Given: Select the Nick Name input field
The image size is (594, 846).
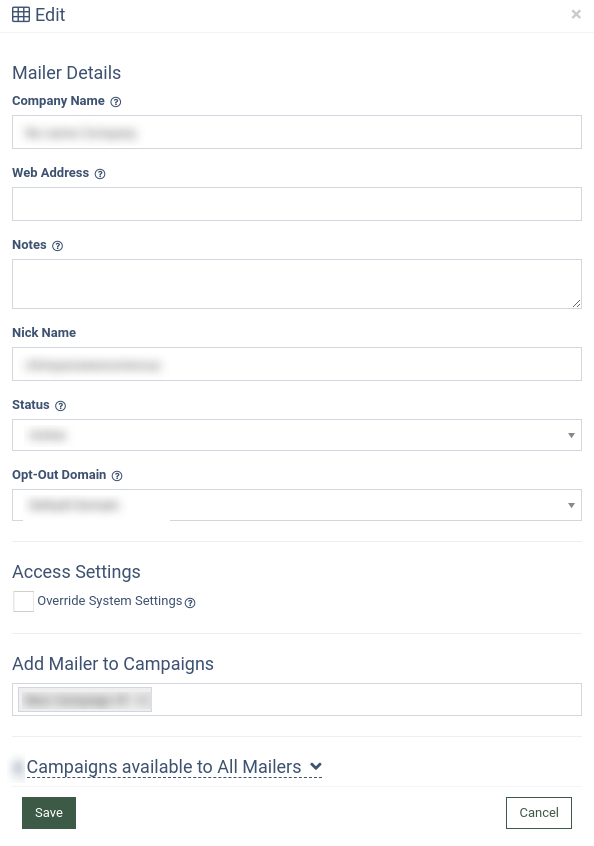Looking at the screenshot, I should click(297, 364).
